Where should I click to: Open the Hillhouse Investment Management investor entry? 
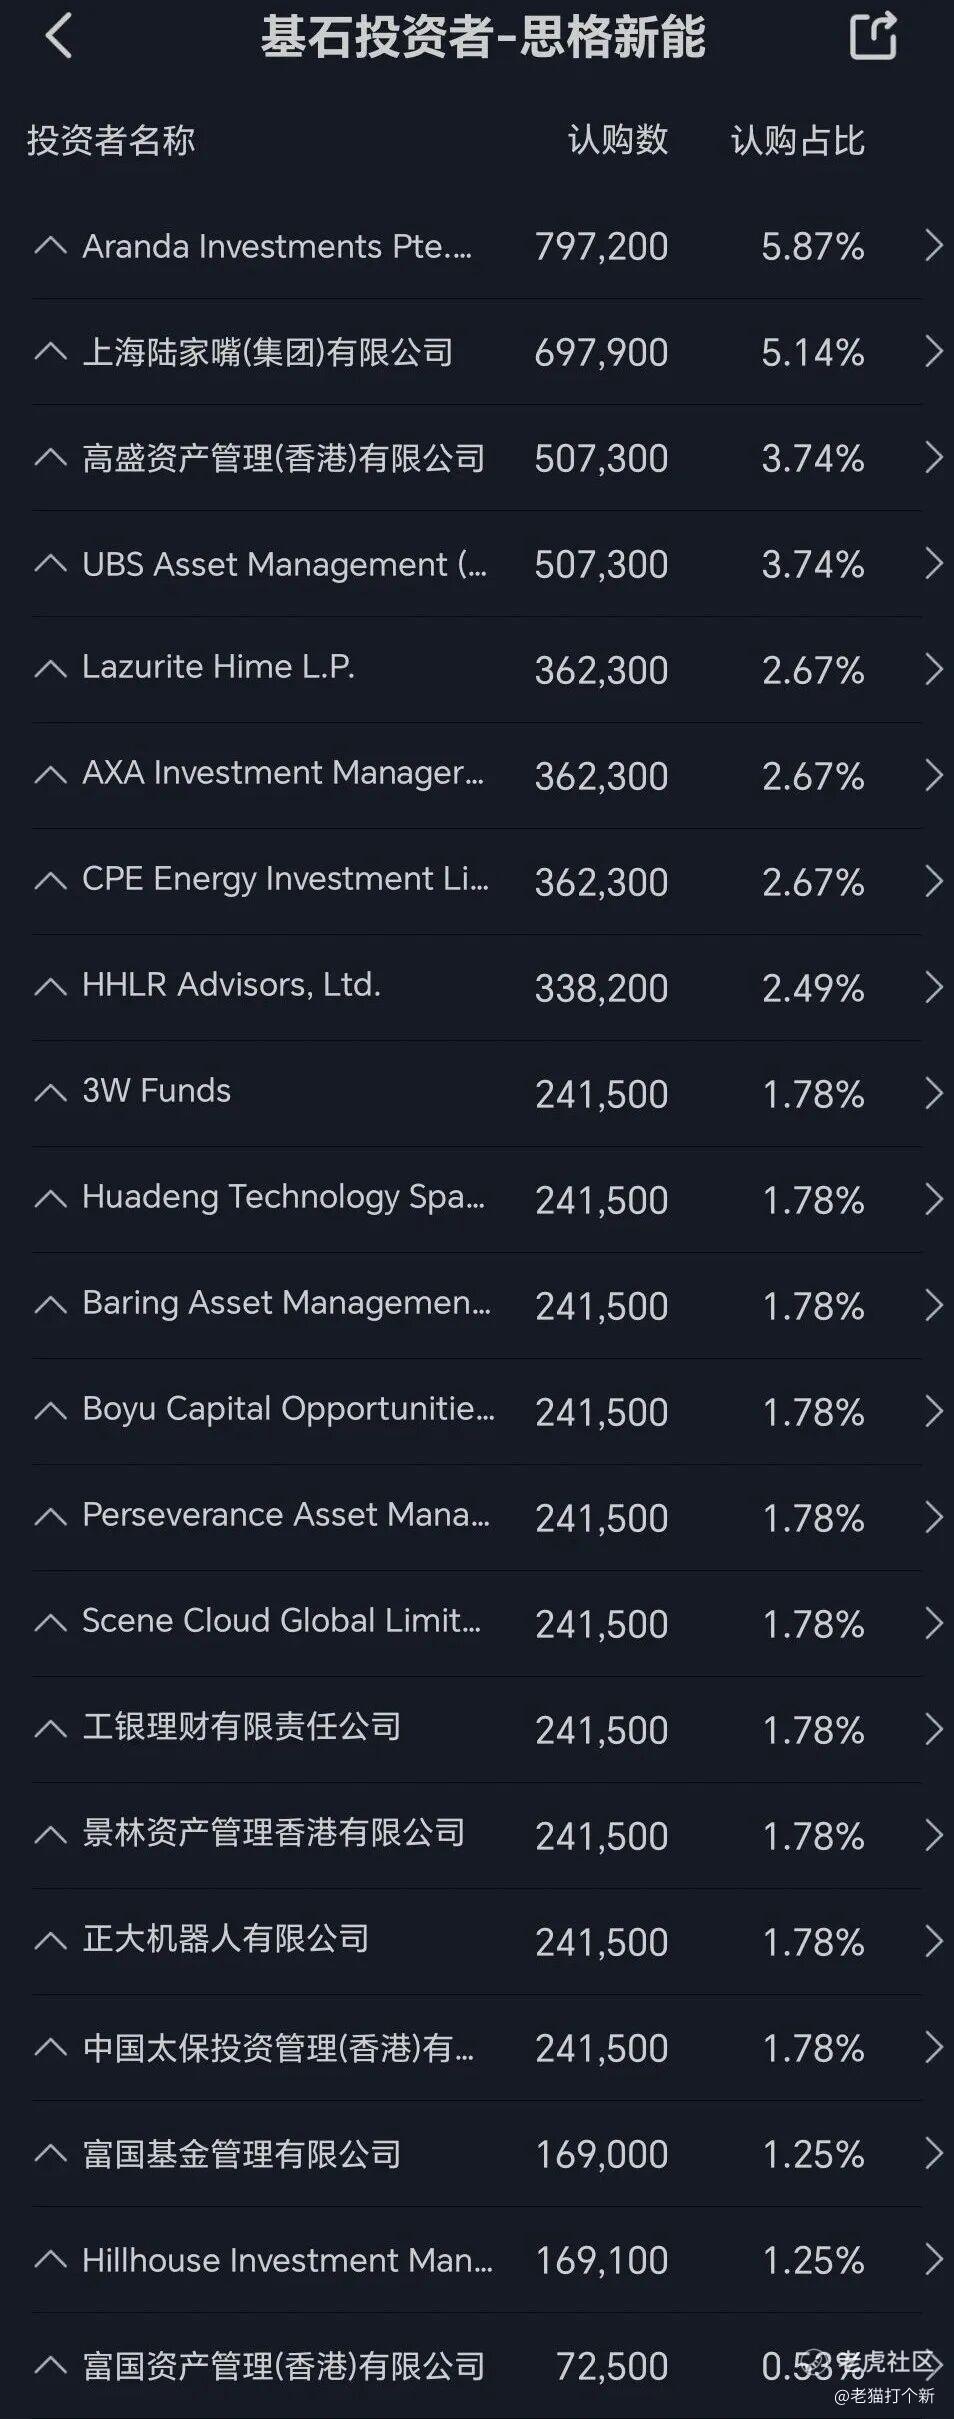(x=287, y=2261)
